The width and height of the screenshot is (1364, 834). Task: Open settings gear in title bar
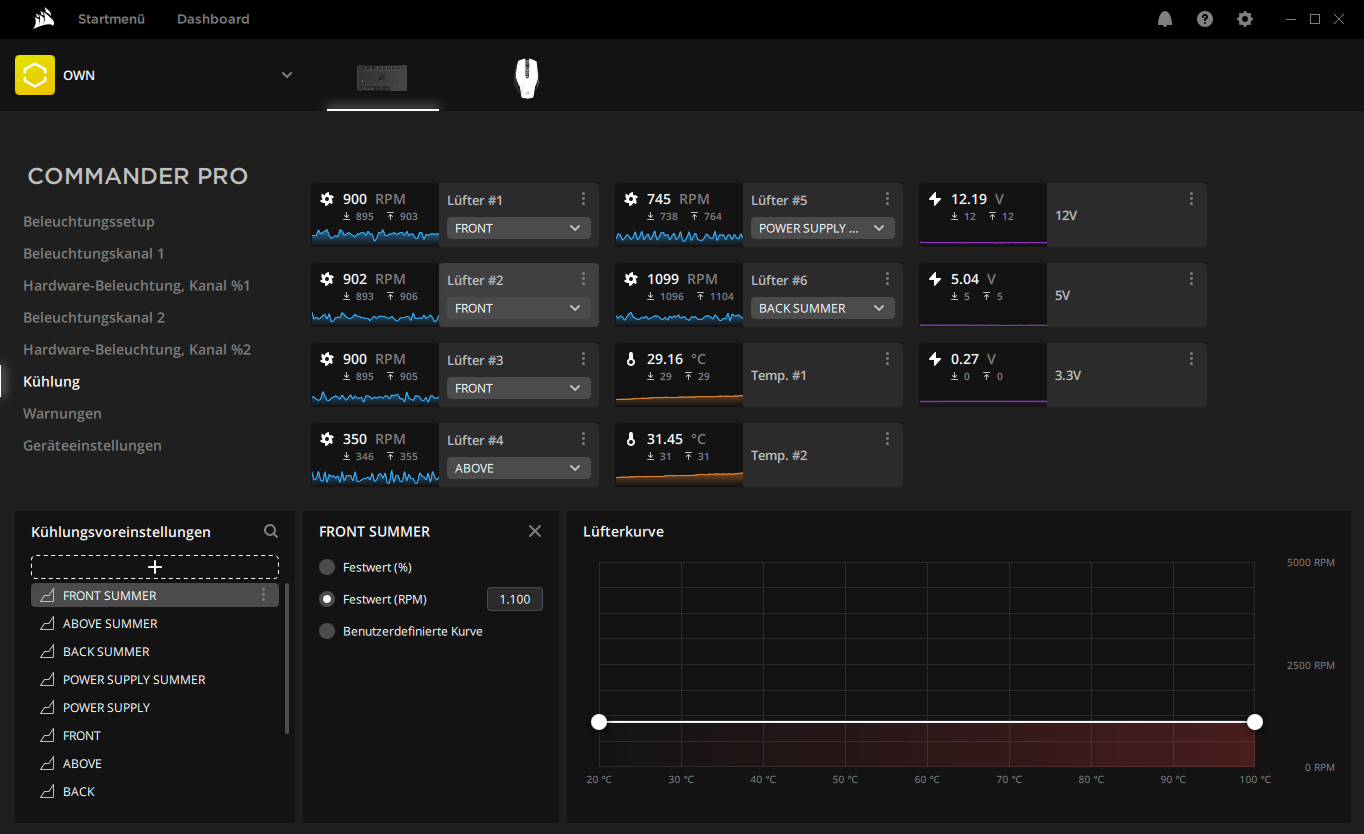[x=1245, y=19]
